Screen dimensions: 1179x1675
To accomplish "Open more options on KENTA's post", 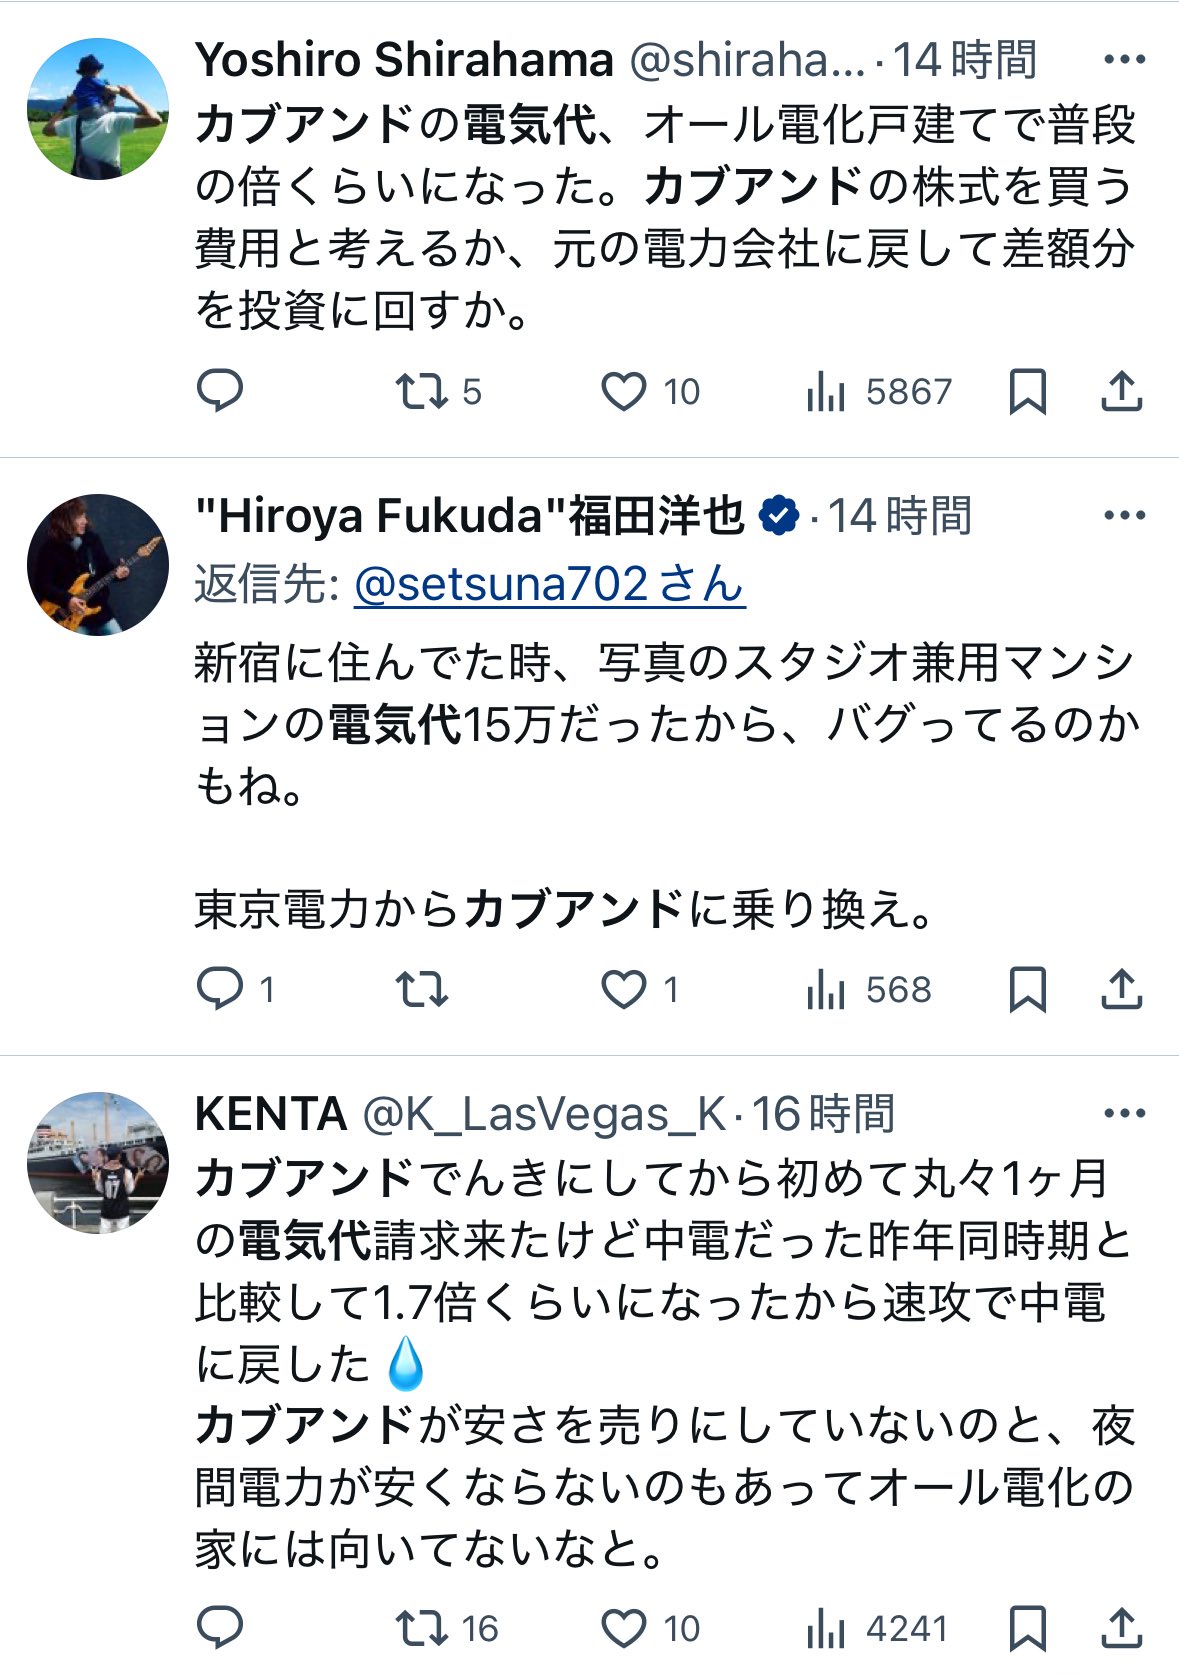I will click(x=1124, y=1113).
